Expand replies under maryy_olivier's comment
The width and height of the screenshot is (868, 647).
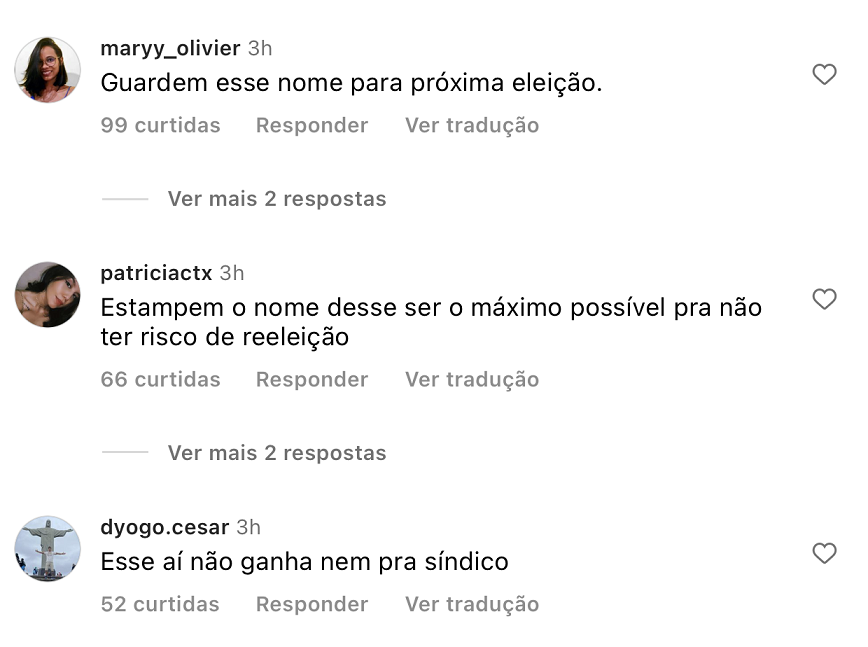coord(276,199)
